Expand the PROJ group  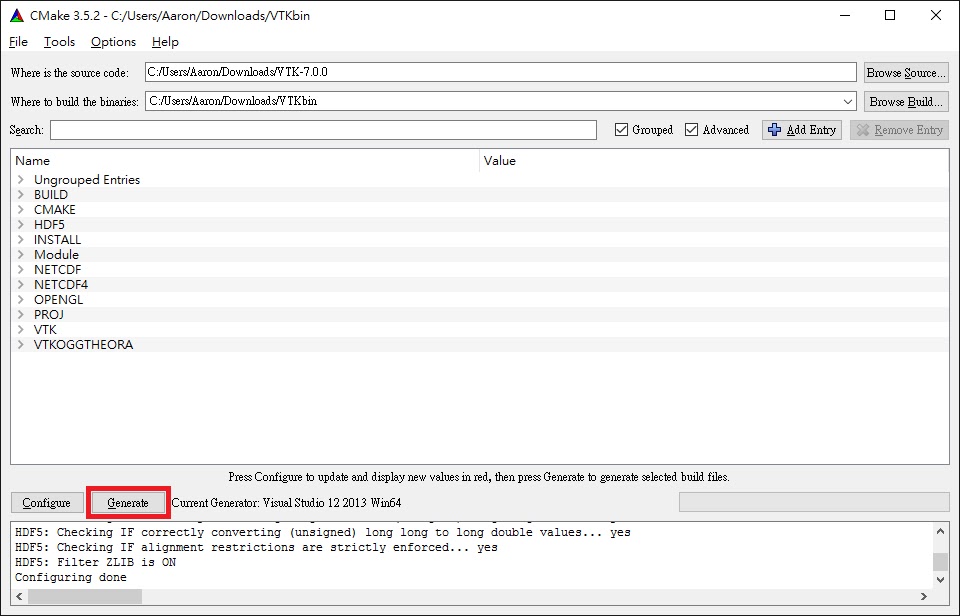point(21,315)
